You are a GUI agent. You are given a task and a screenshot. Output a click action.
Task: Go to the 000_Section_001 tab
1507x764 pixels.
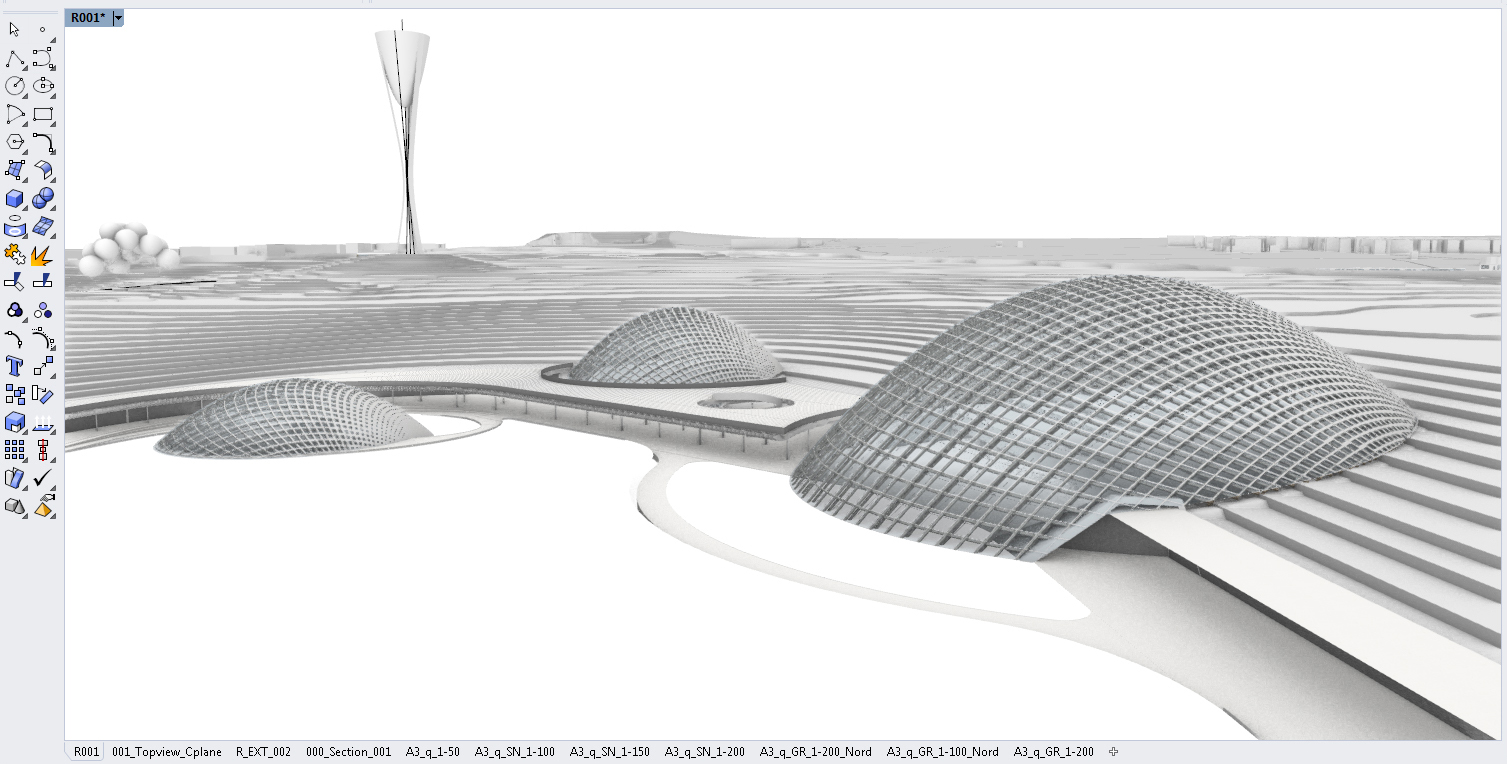coord(348,752)
